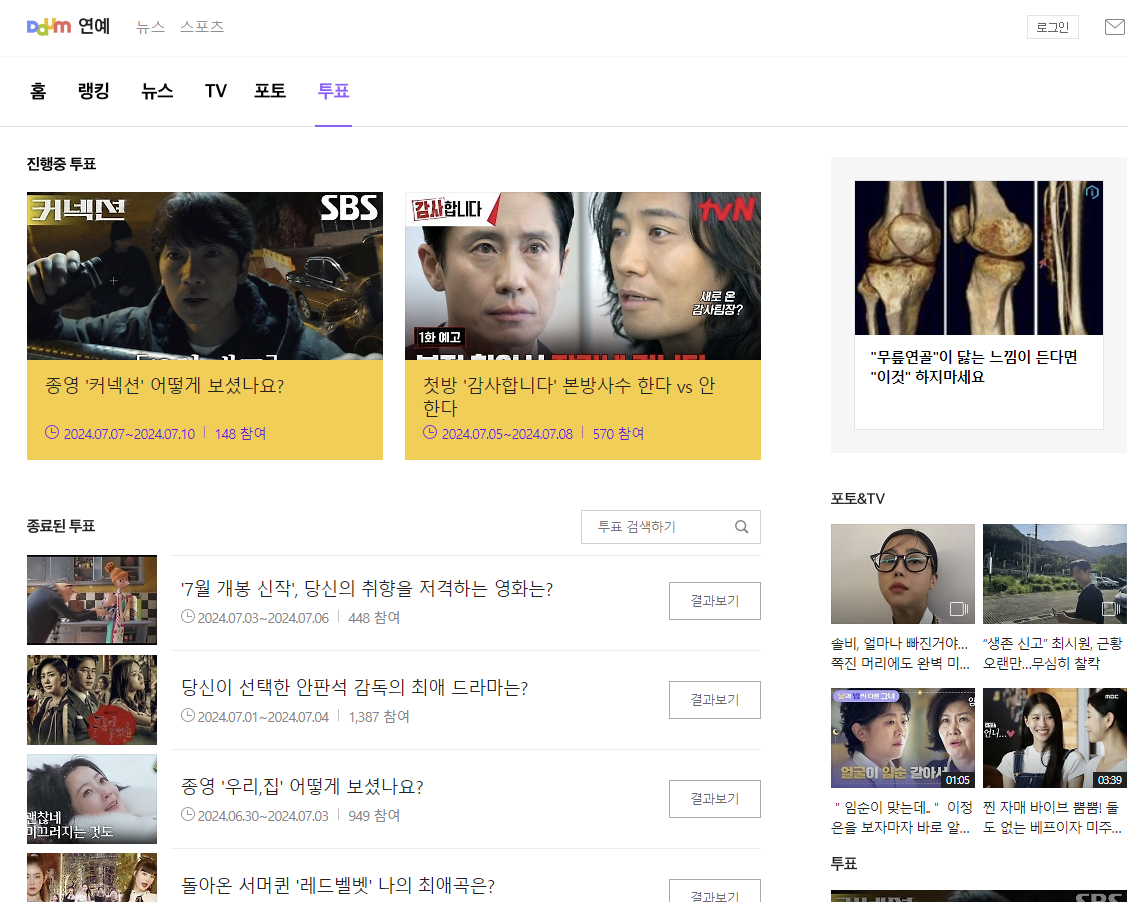Image resolution: width=1128 pixels, height=902 pixels.
Task: Open the Daum logo home link
Action: [x=48, y=27]
